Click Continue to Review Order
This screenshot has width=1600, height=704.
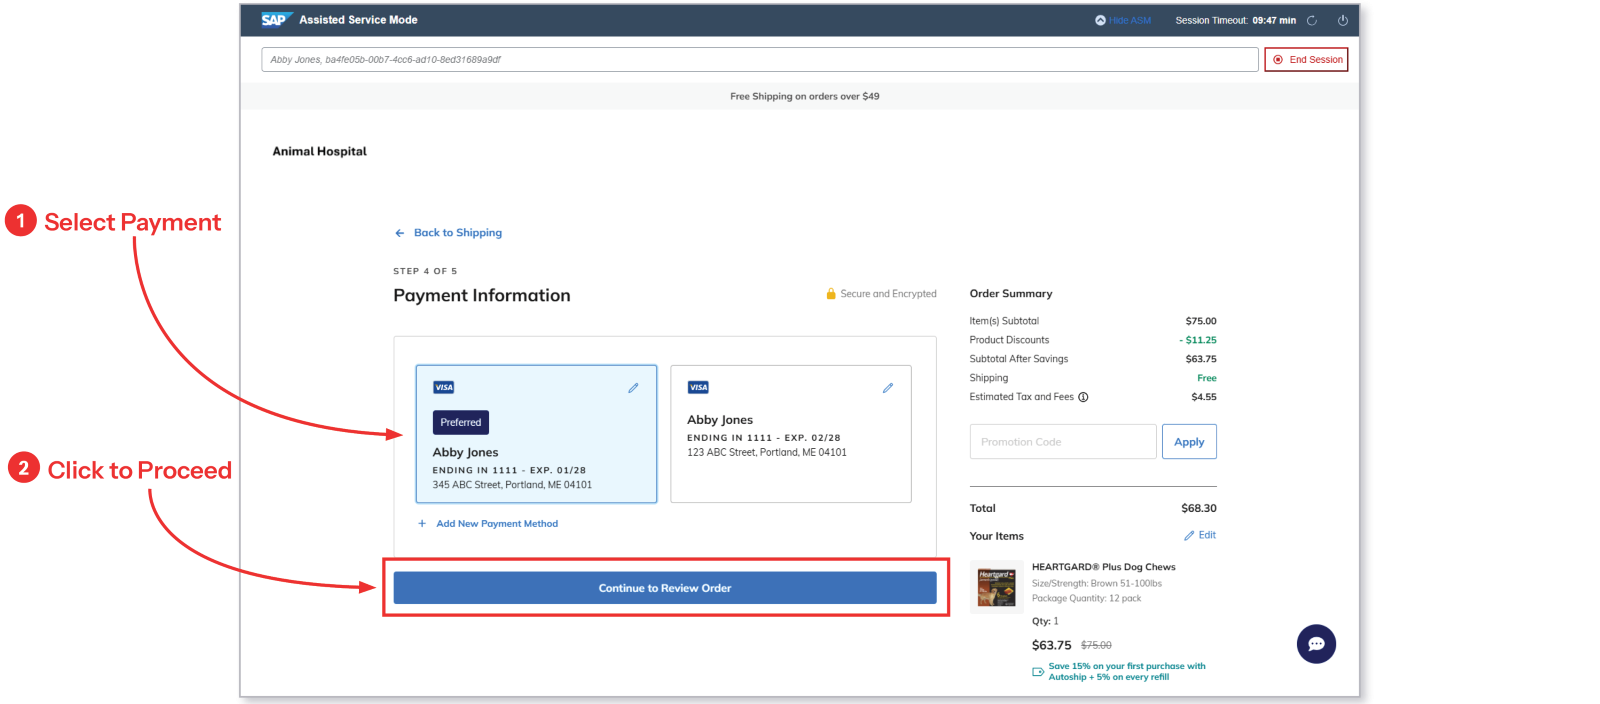click(665, 588)
